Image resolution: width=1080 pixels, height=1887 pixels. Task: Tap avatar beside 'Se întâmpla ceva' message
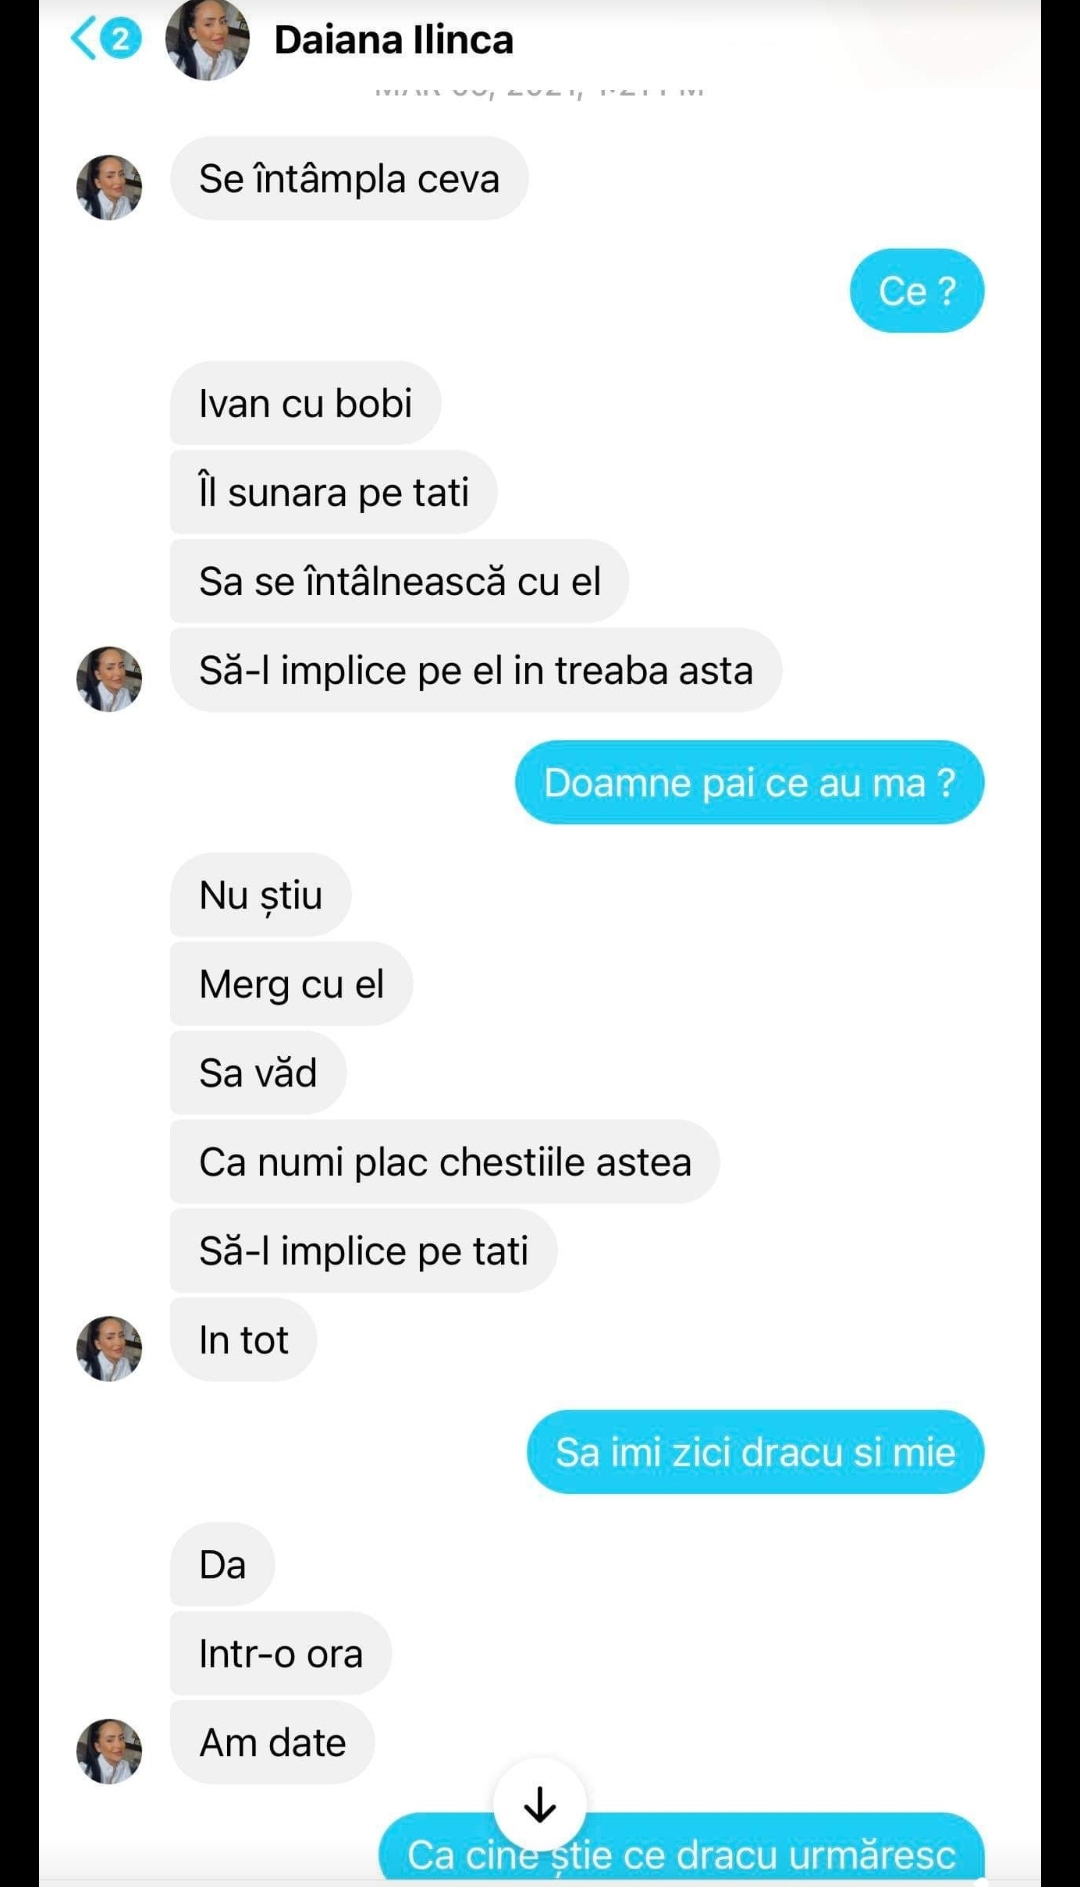coord(109,187)
